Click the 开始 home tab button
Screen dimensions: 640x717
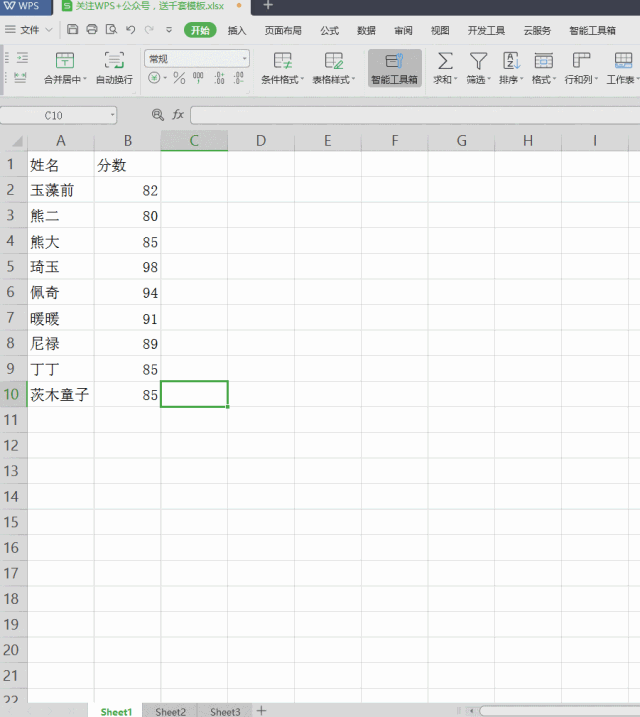tap(200, 30)
